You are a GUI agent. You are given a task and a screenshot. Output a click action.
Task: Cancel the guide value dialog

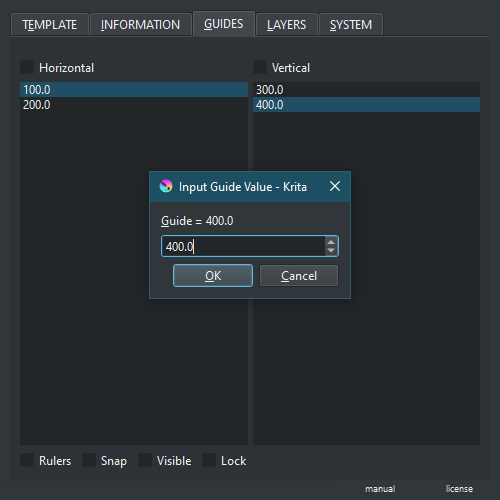[x=299, y=276]
